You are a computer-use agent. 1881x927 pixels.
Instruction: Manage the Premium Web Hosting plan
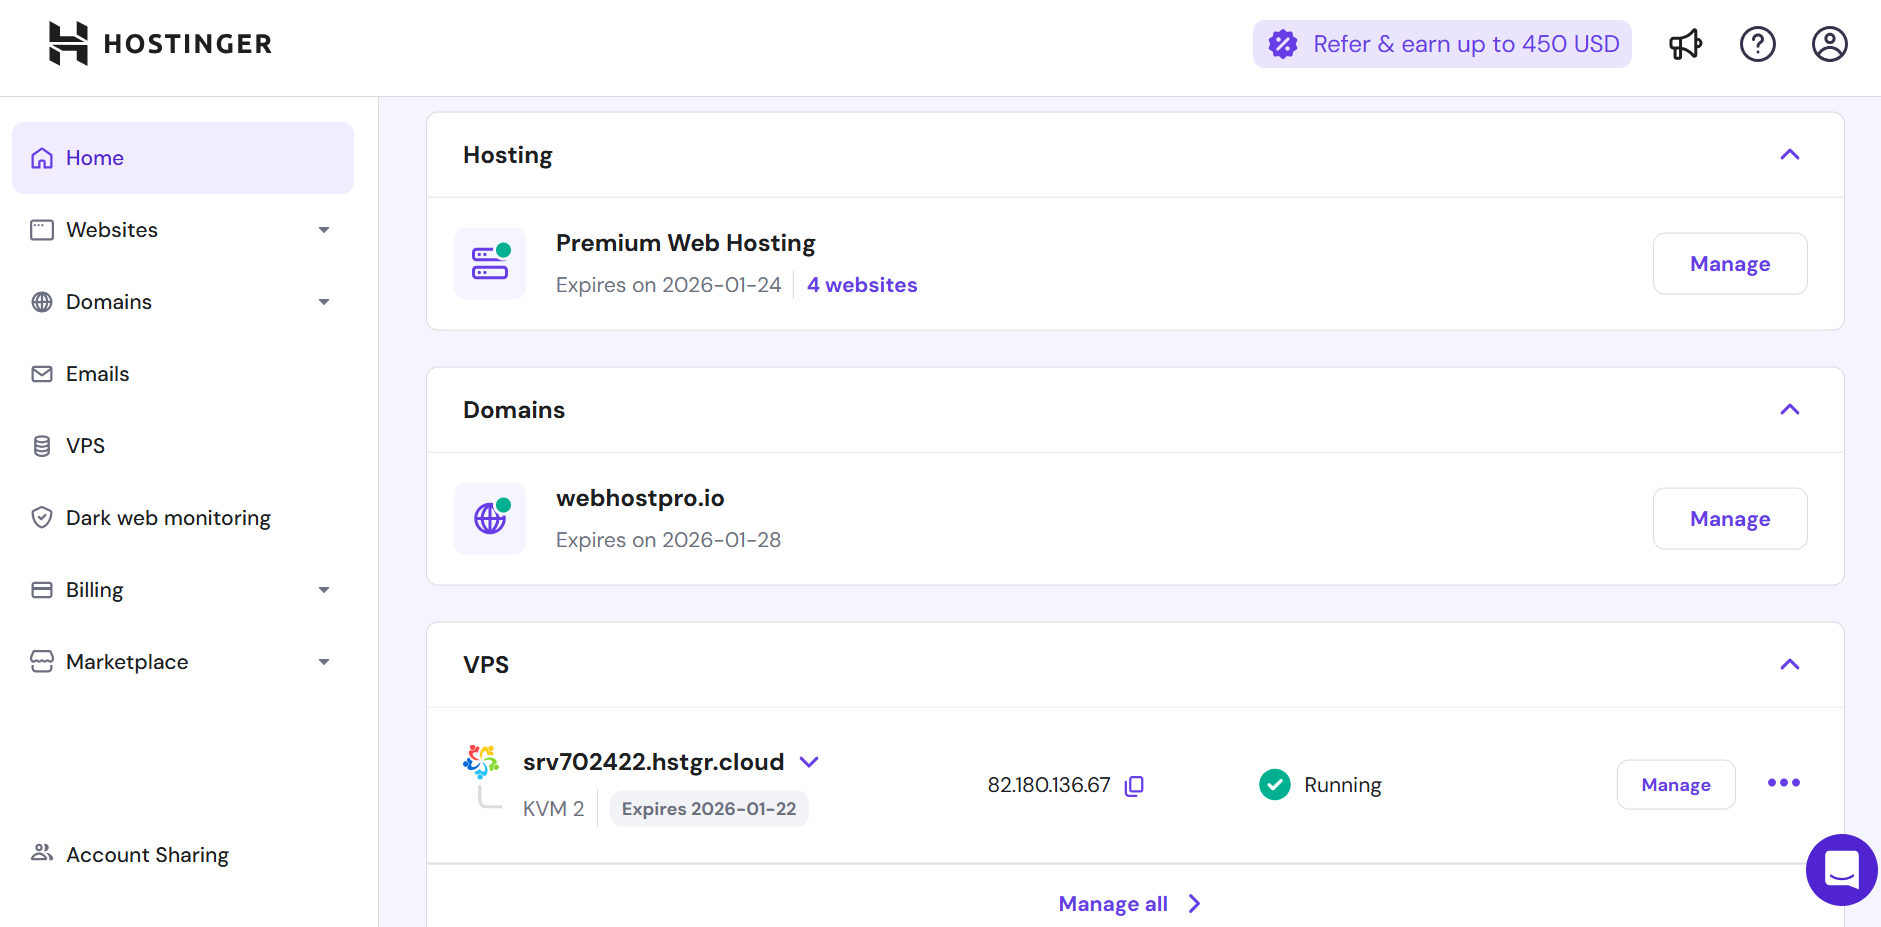(1730, 264)
